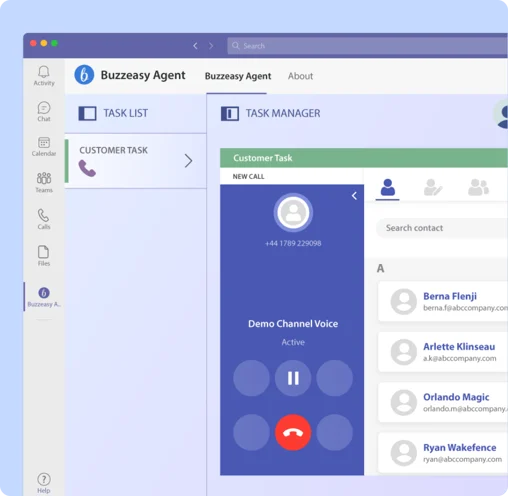
Task: Select contact Orlando Magic
Action: click(443, 402)
